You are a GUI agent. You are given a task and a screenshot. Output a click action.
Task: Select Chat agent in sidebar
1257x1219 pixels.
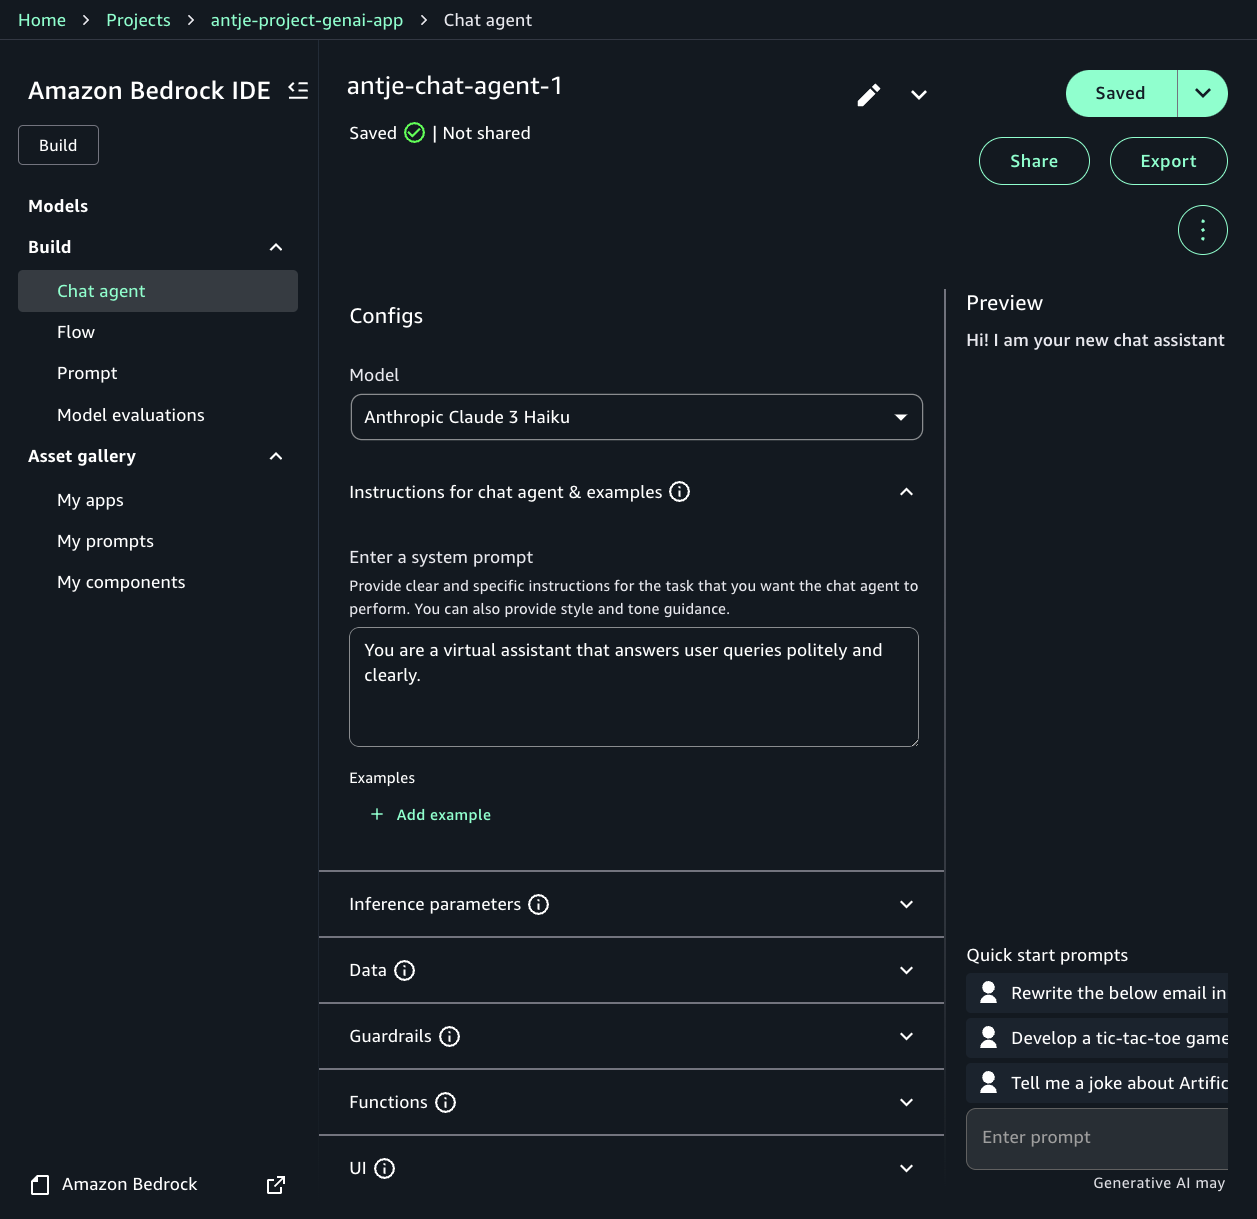[x=158, y=291]
